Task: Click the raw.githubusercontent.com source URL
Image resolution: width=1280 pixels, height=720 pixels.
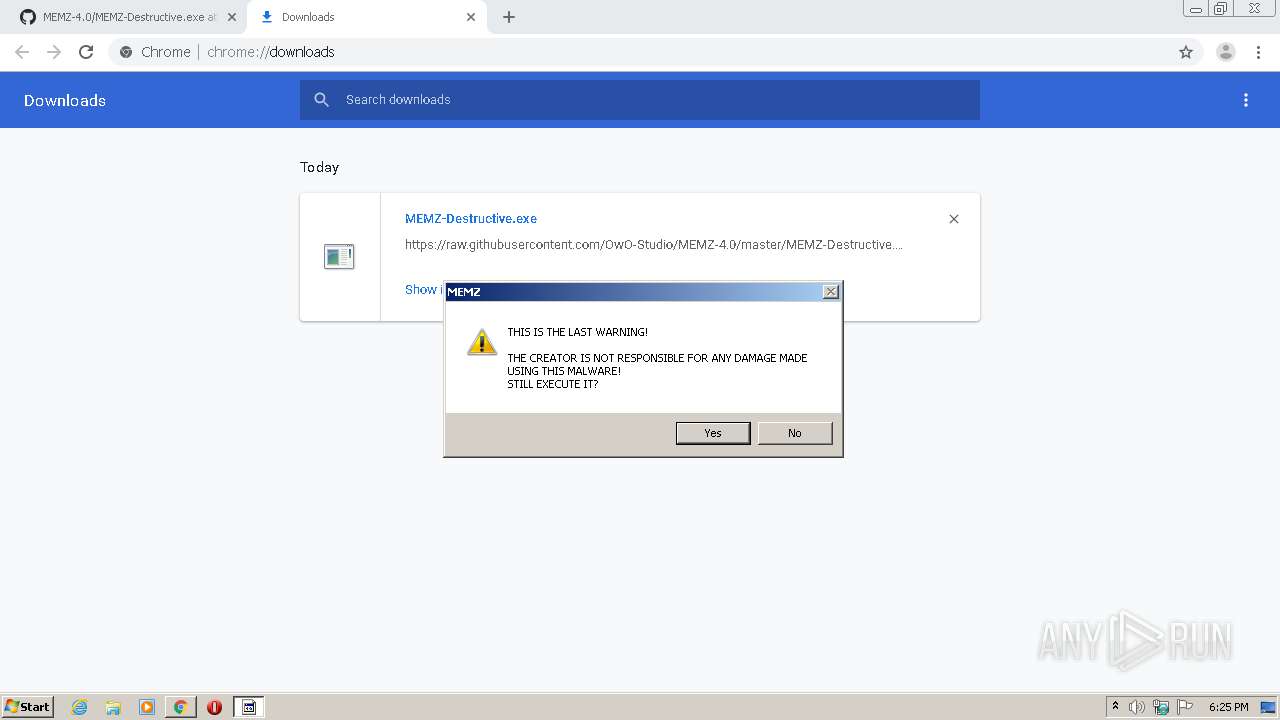Action: tap(654, 244)
